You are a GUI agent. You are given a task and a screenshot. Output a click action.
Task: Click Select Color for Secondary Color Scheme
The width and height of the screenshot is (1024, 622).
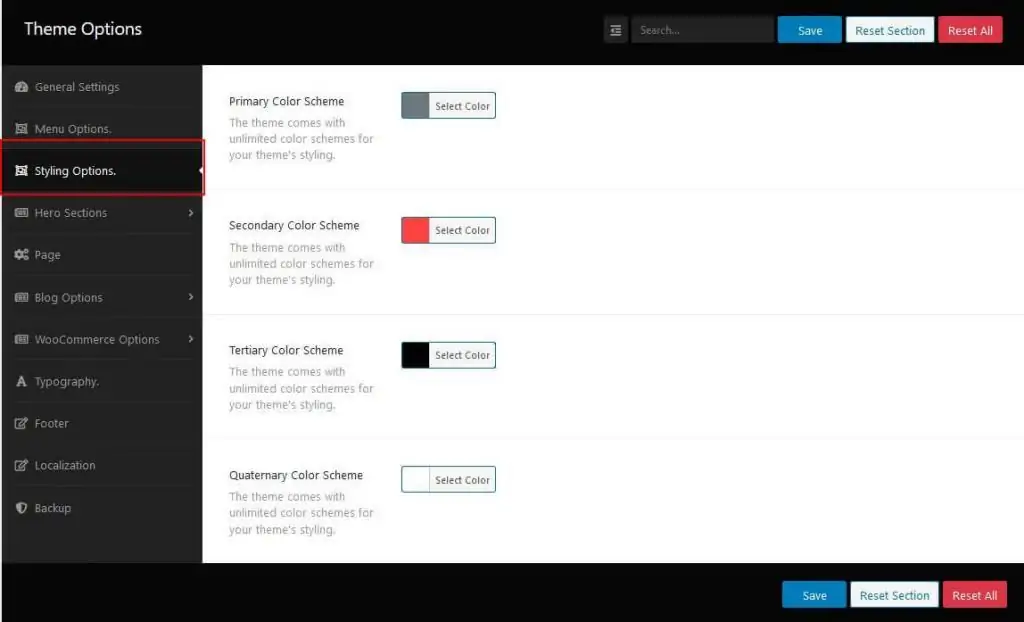462,230
